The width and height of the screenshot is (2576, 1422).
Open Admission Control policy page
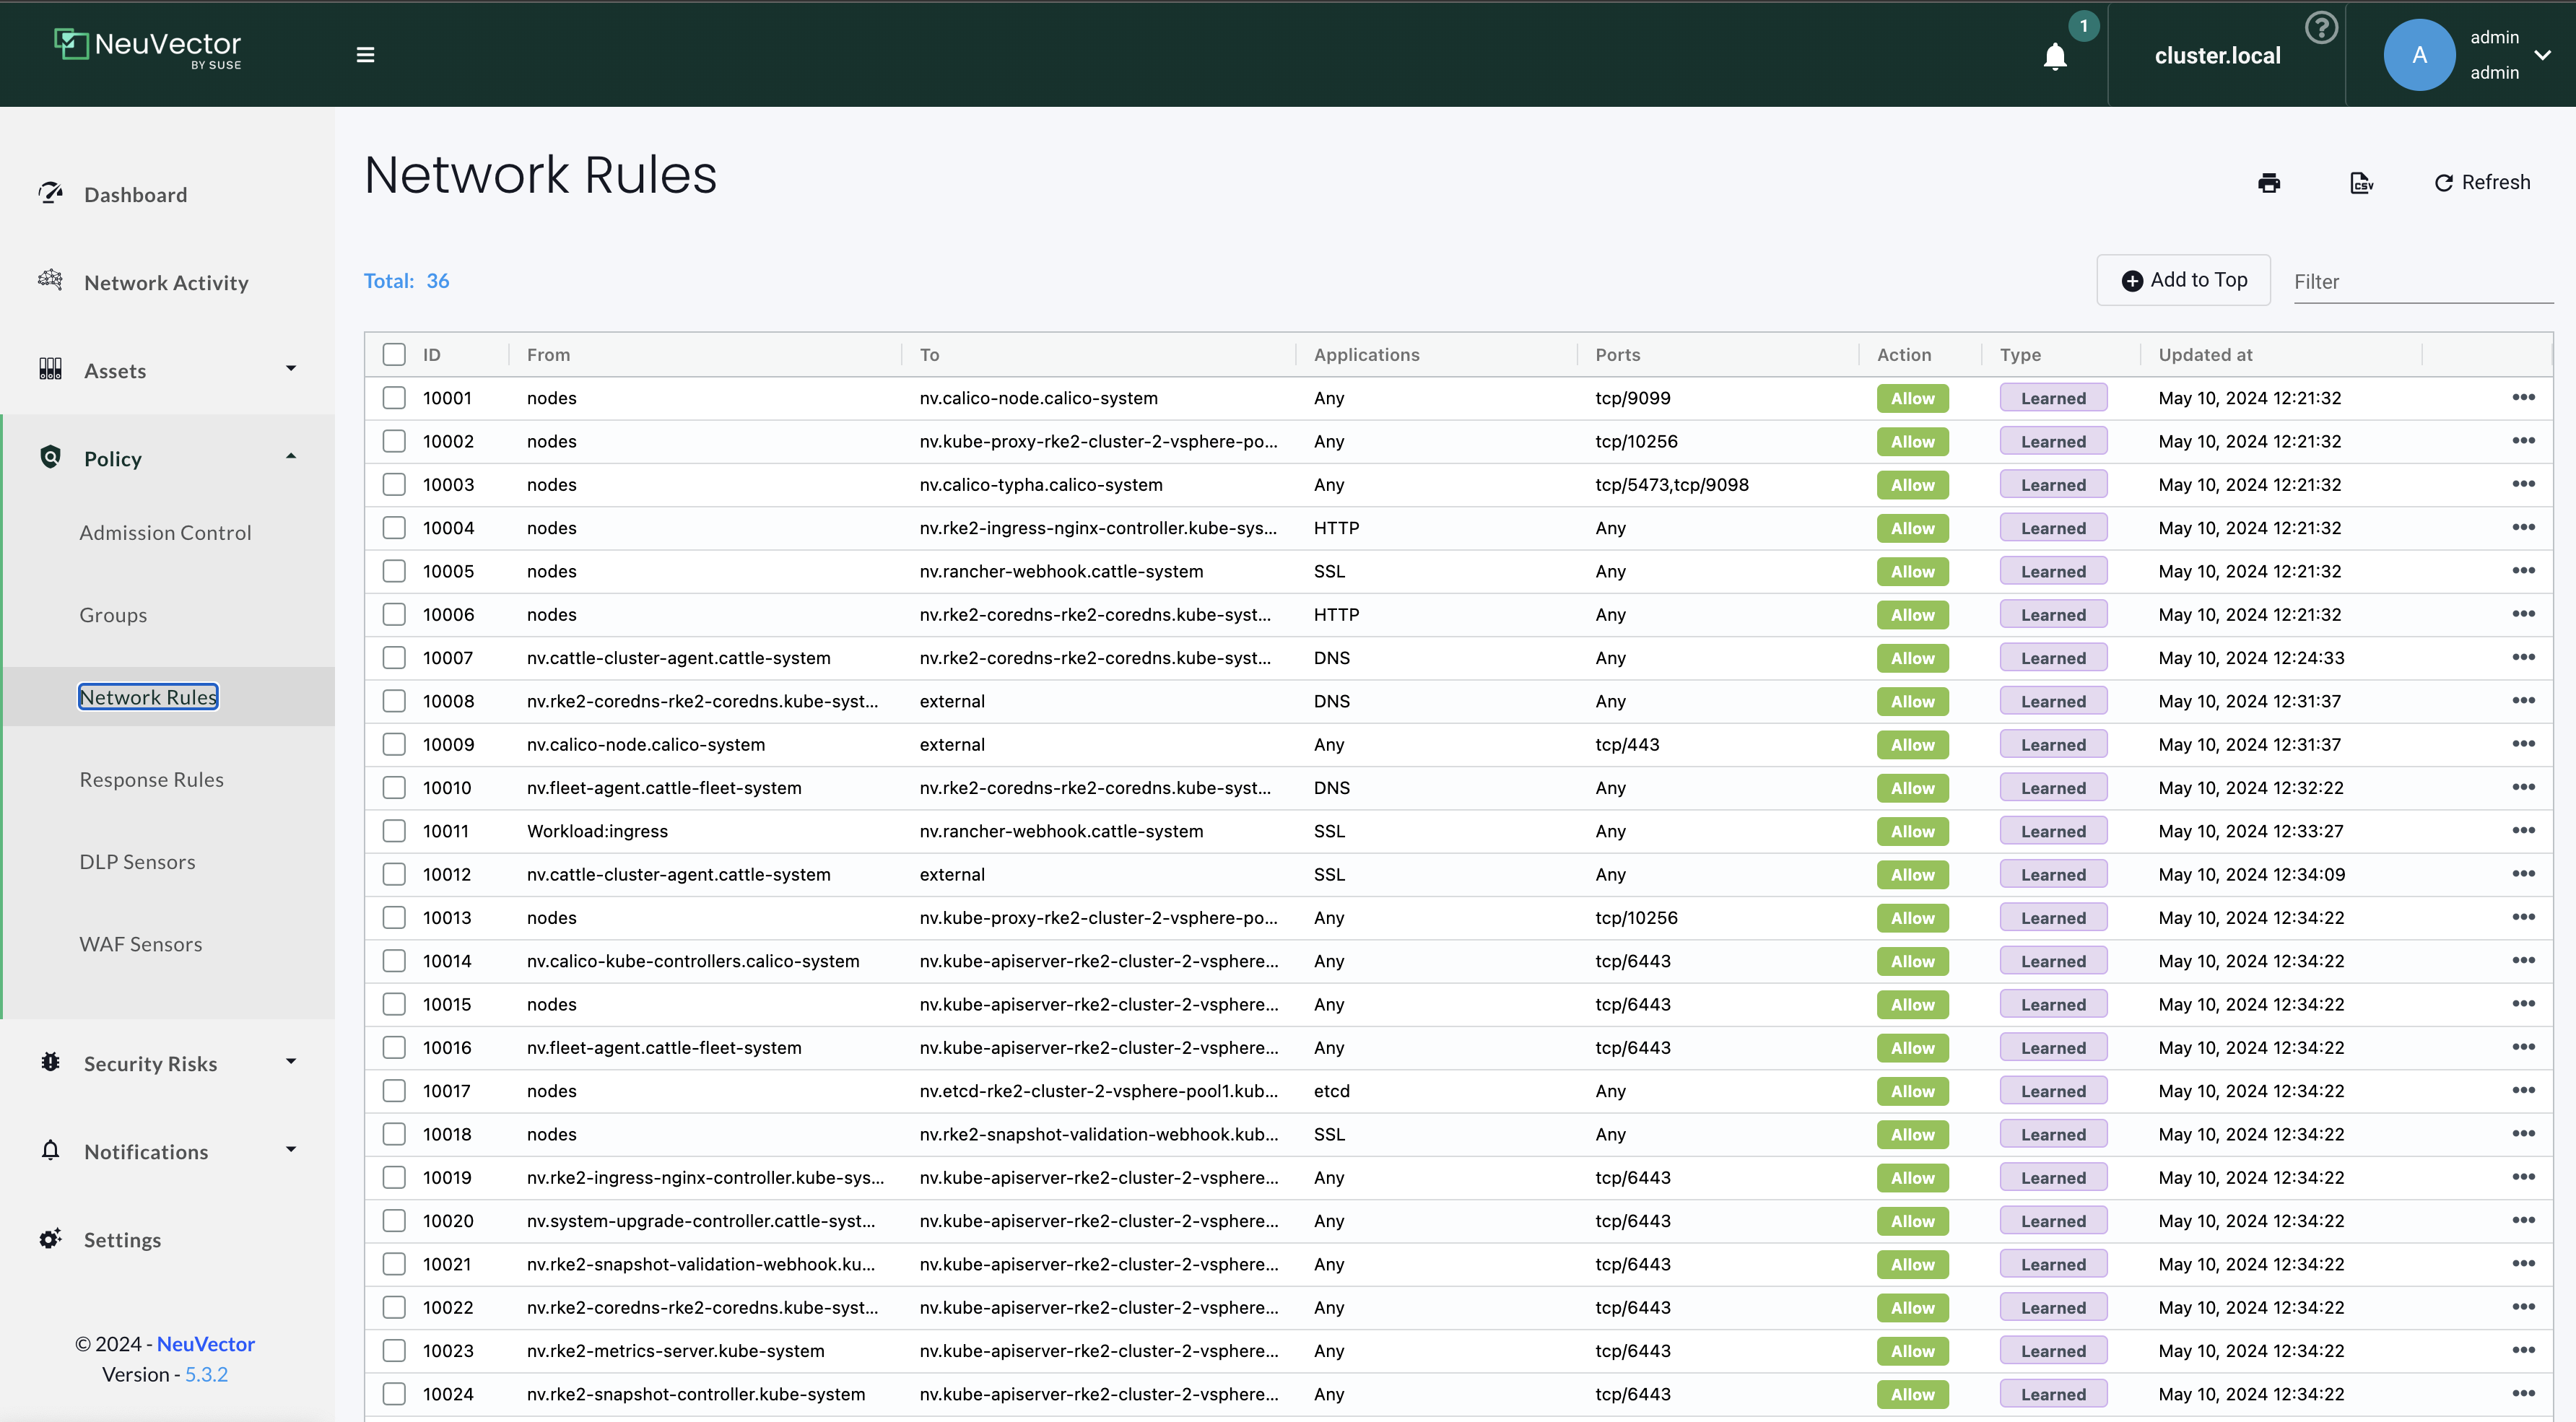point(166,531)
